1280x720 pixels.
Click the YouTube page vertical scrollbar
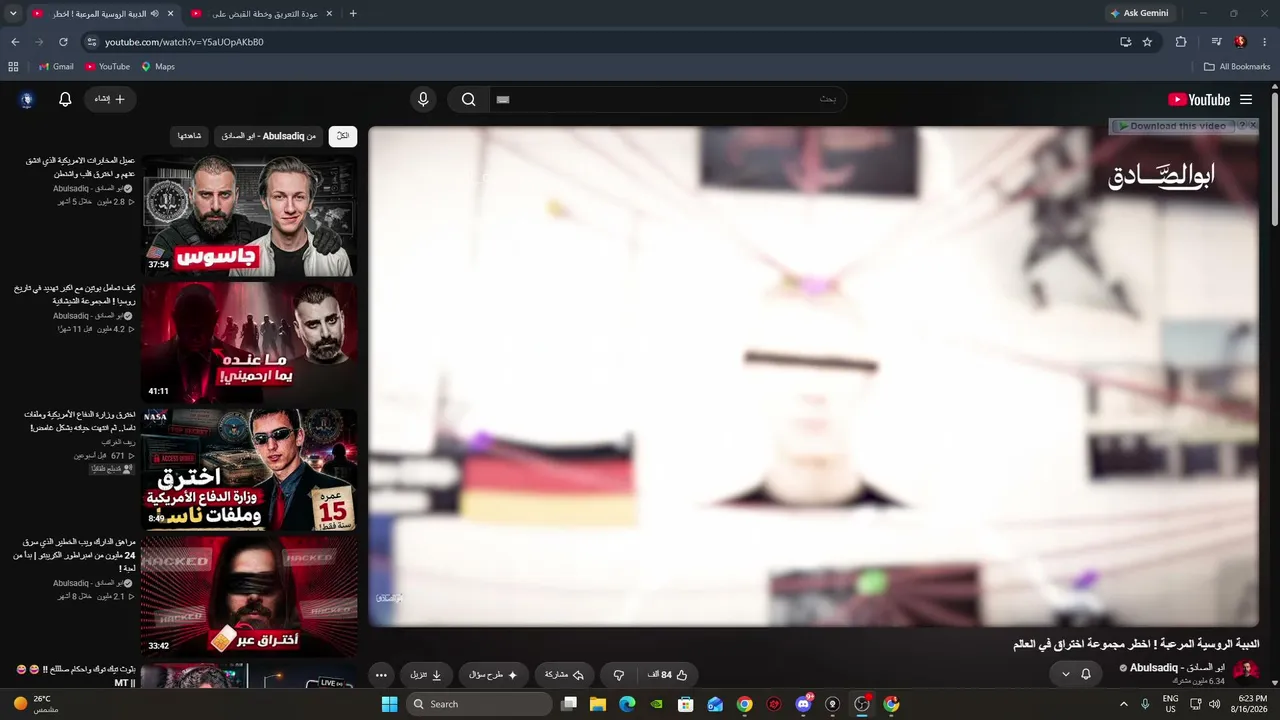click(x=1274, y=160)
